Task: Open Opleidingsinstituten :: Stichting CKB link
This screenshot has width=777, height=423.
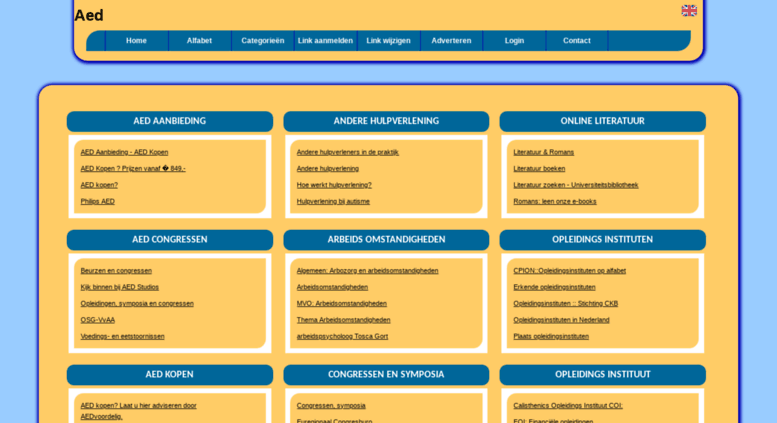Action: tap(565, 303)
